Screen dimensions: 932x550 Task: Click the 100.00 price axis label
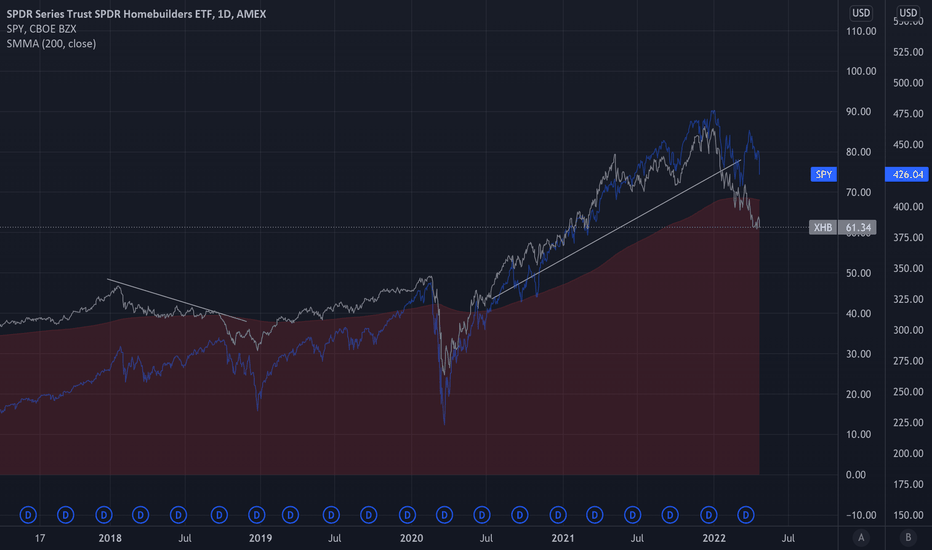tap(861, 71)
